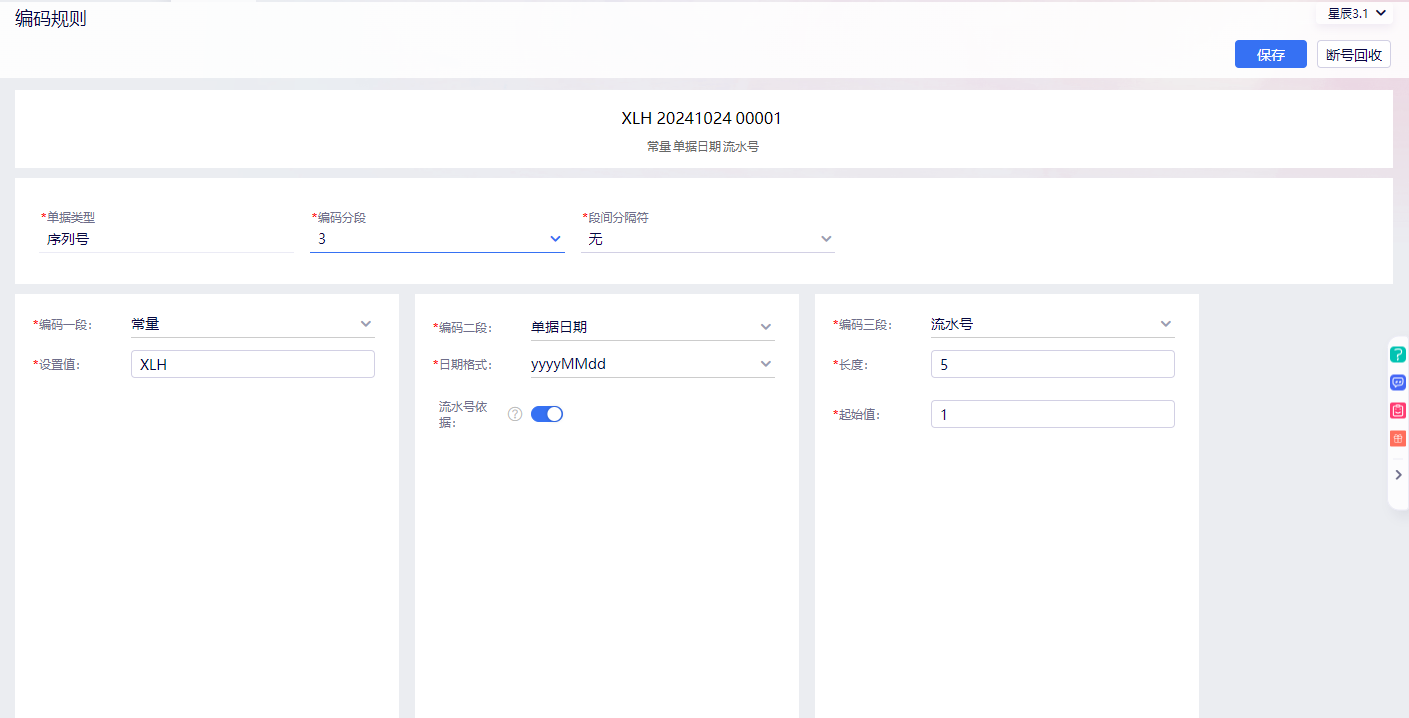Collapse the right floating sidebar with arrow
Image resolution: width=1409 pixels, height=718 pixels.
[x=1398, y=475]
